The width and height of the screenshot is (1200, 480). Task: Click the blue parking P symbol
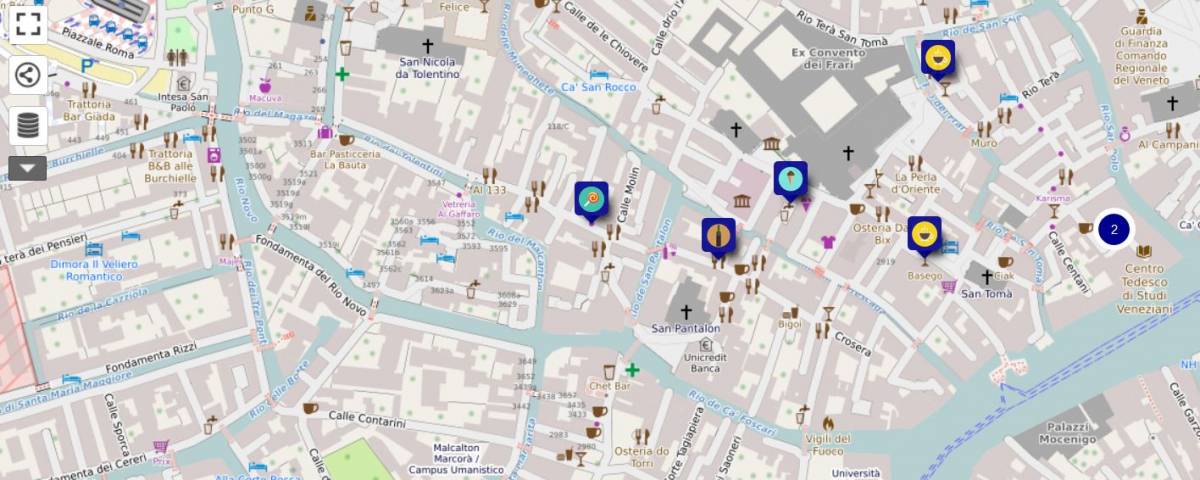[x=88, y=66]
